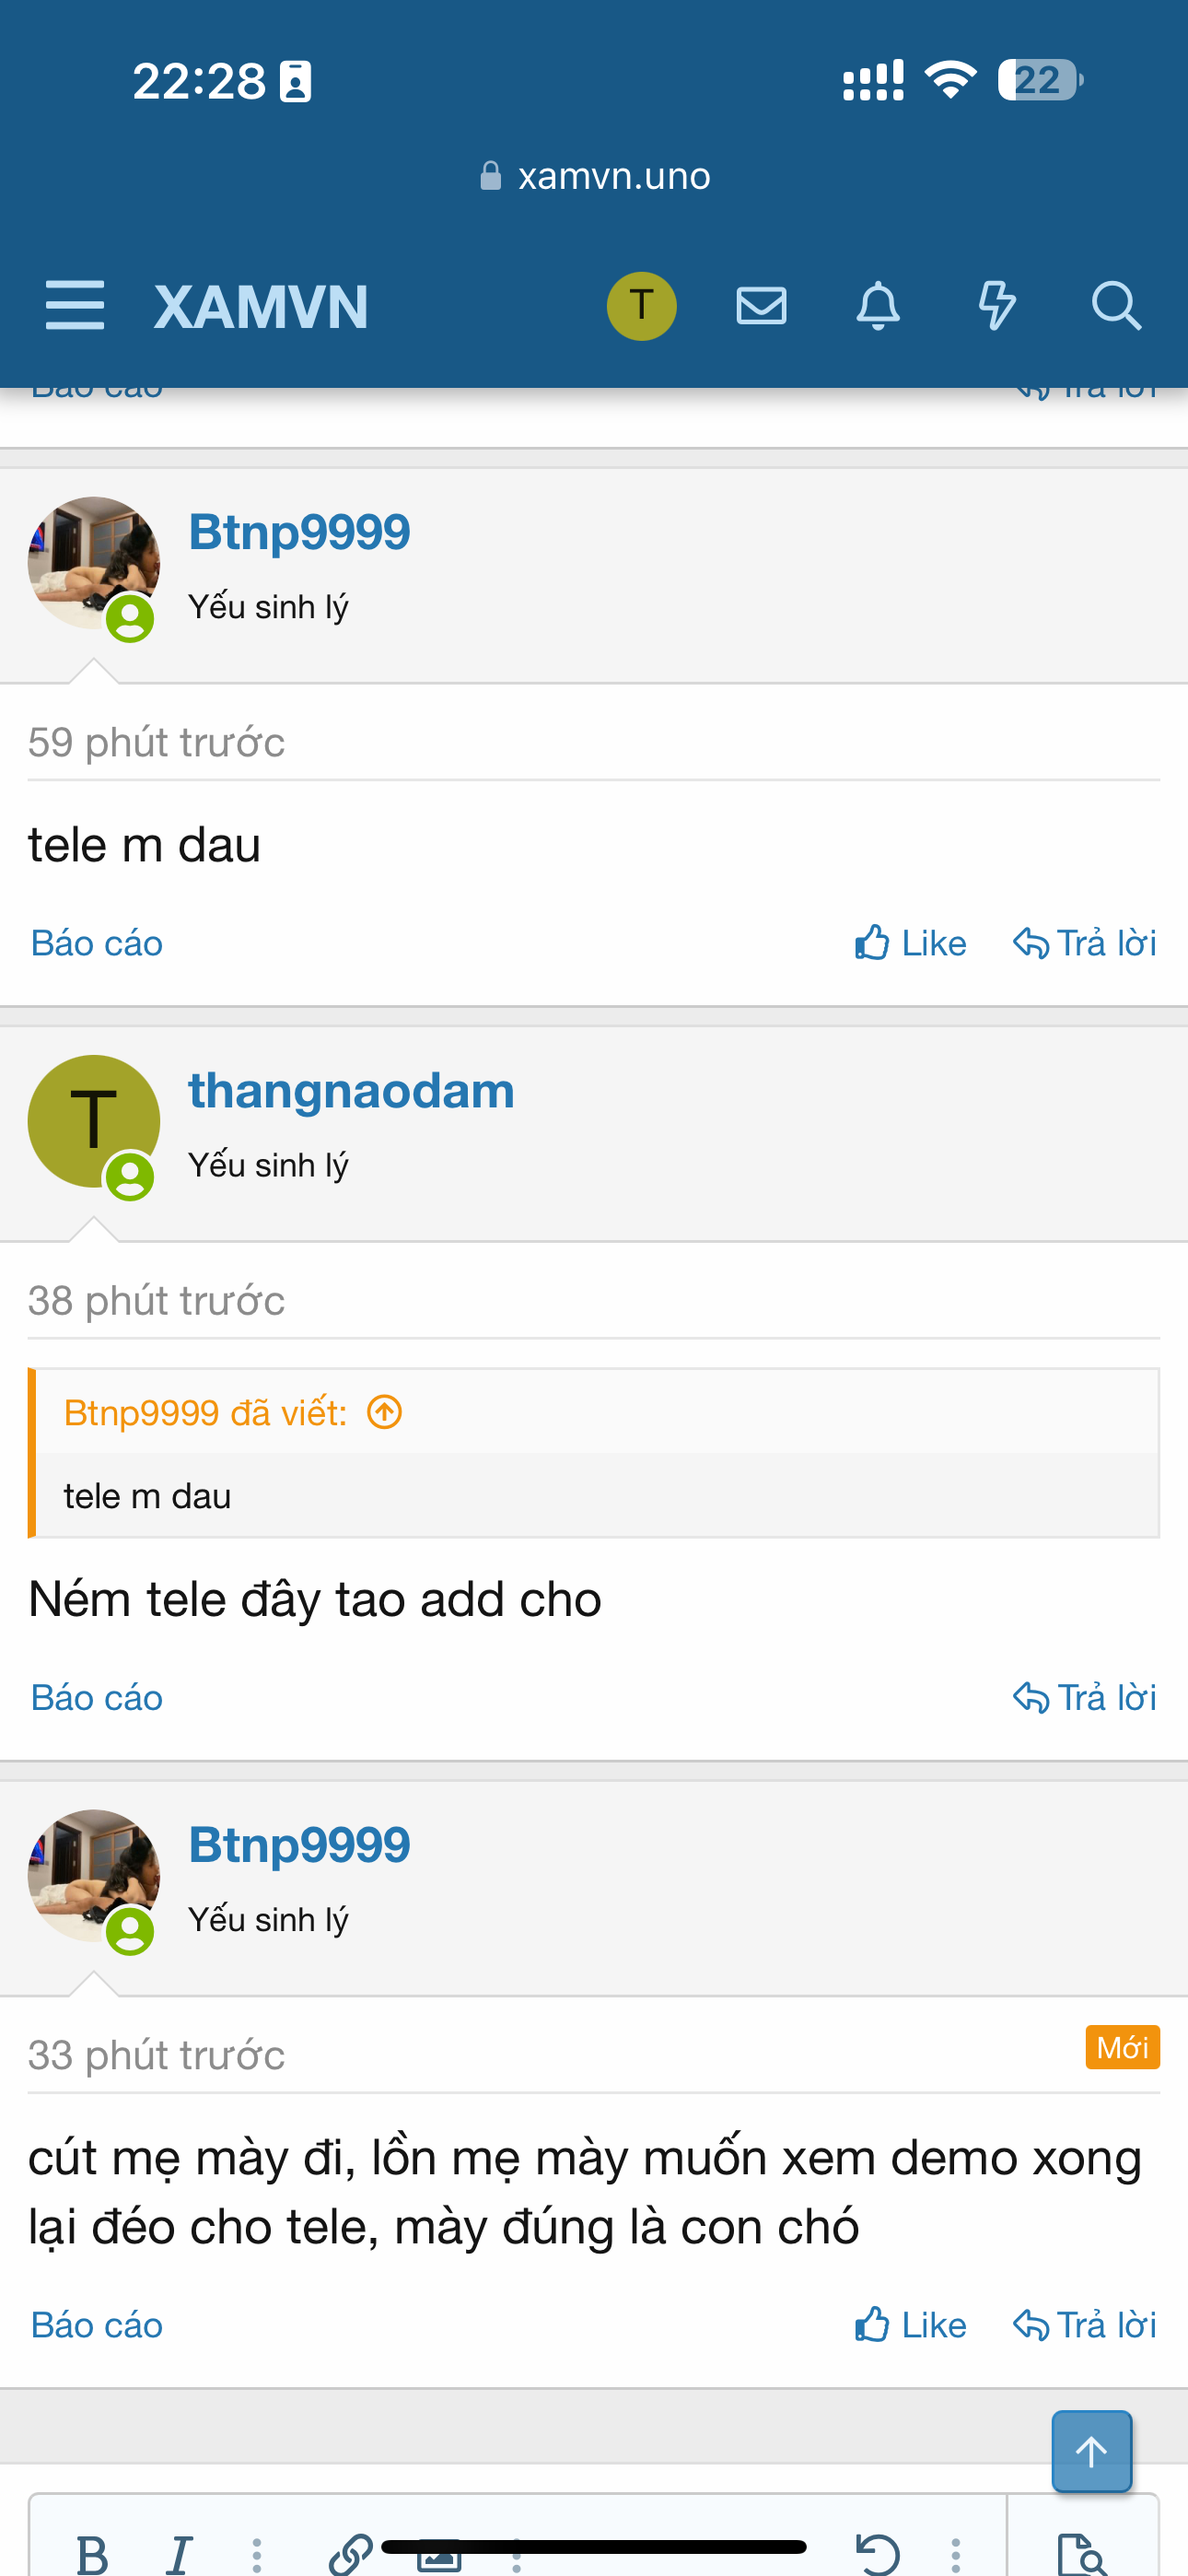Tap the lightning bolt what's new icon
This screenshot has height=2576, width=1188.
(x=996, y=305)
